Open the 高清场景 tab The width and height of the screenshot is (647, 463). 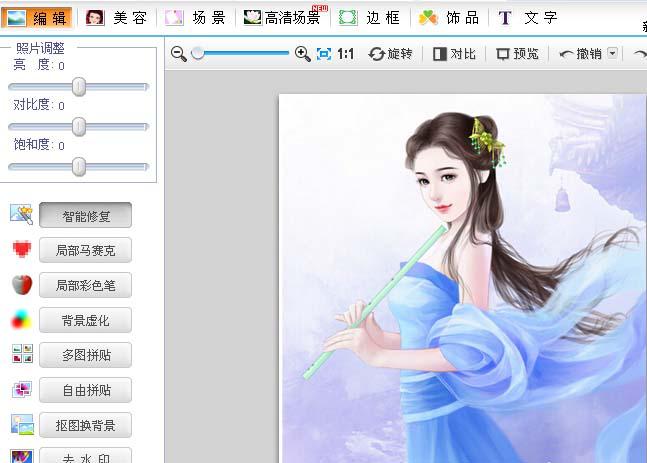click(x=285, y=18)
